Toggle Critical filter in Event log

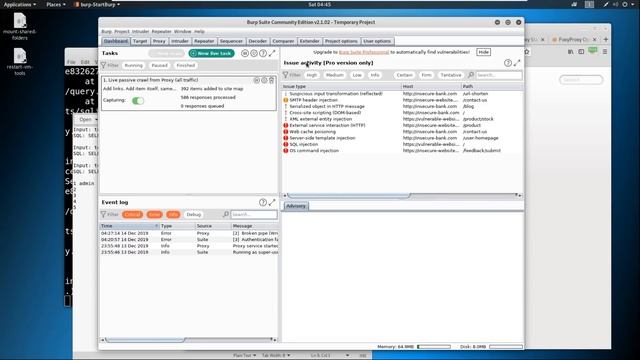coord(132,214)
